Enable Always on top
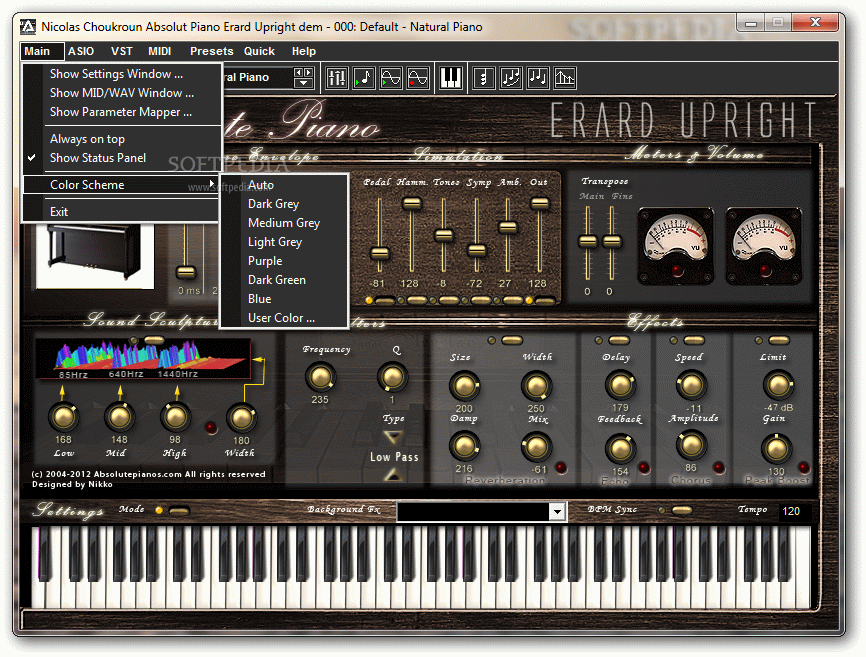The width and height of the screenshot is (866, 657). (x=122, y=139)
